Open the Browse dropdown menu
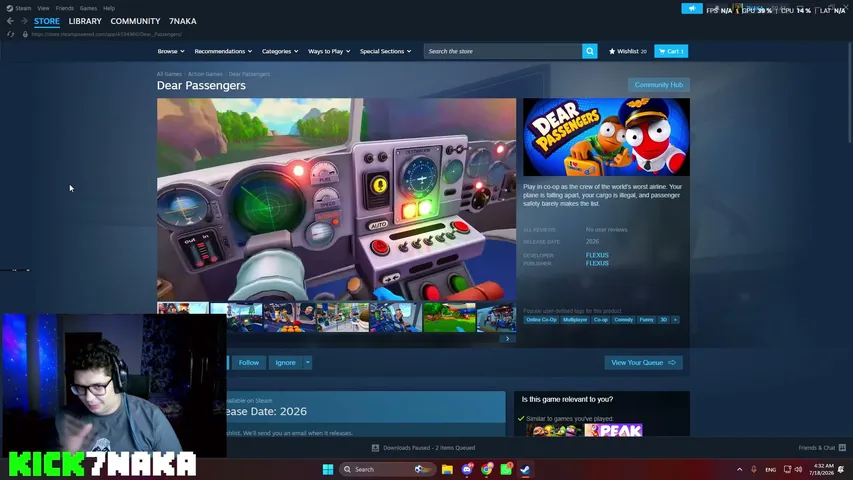The height and width of the screenshot is (480, 853). point(171,51)
